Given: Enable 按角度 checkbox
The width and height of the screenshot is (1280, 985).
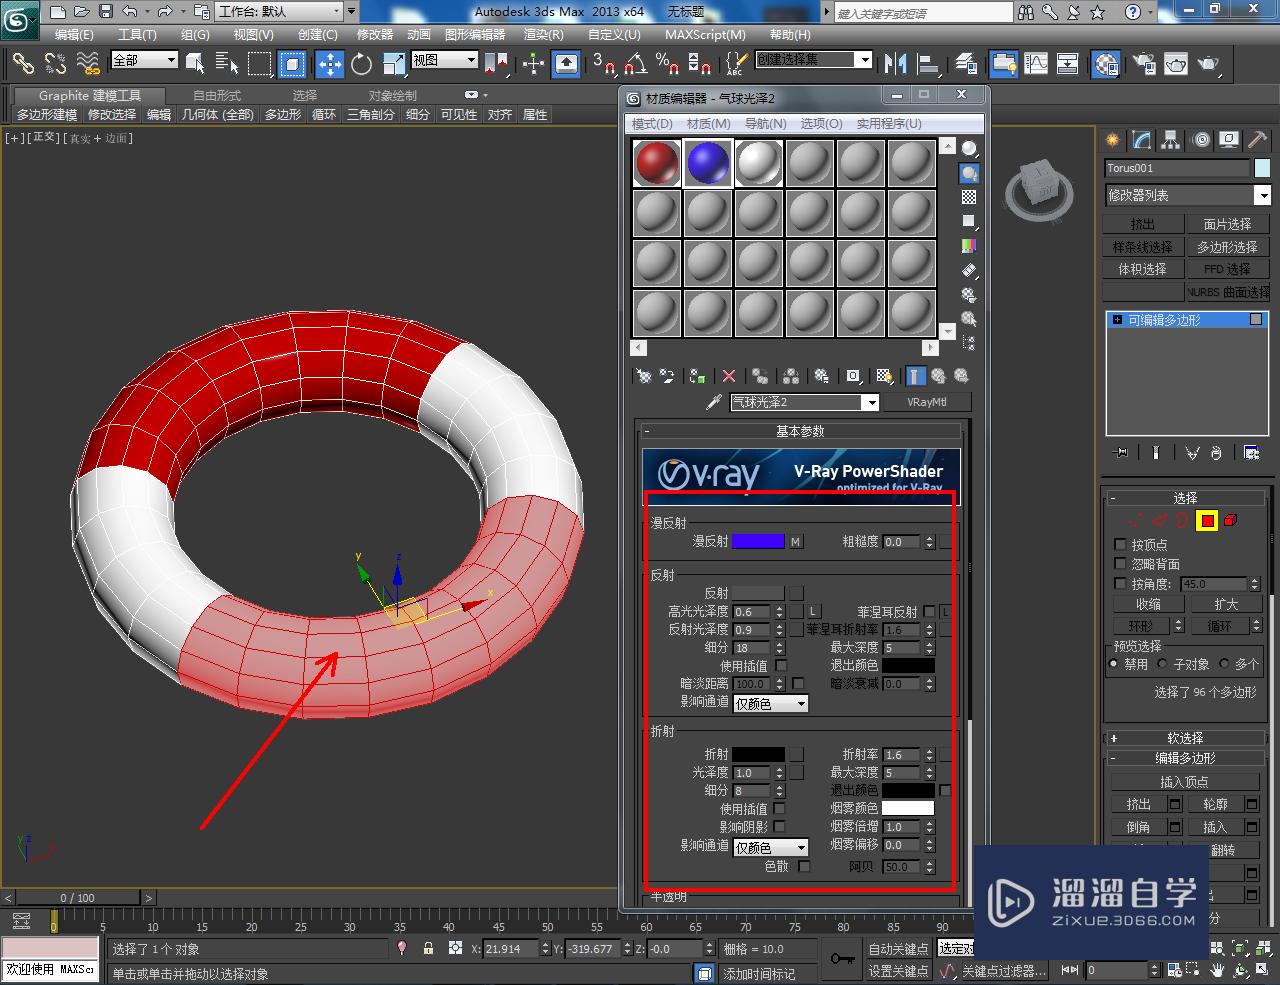Looking at the screenshot, I should 1120,583.
